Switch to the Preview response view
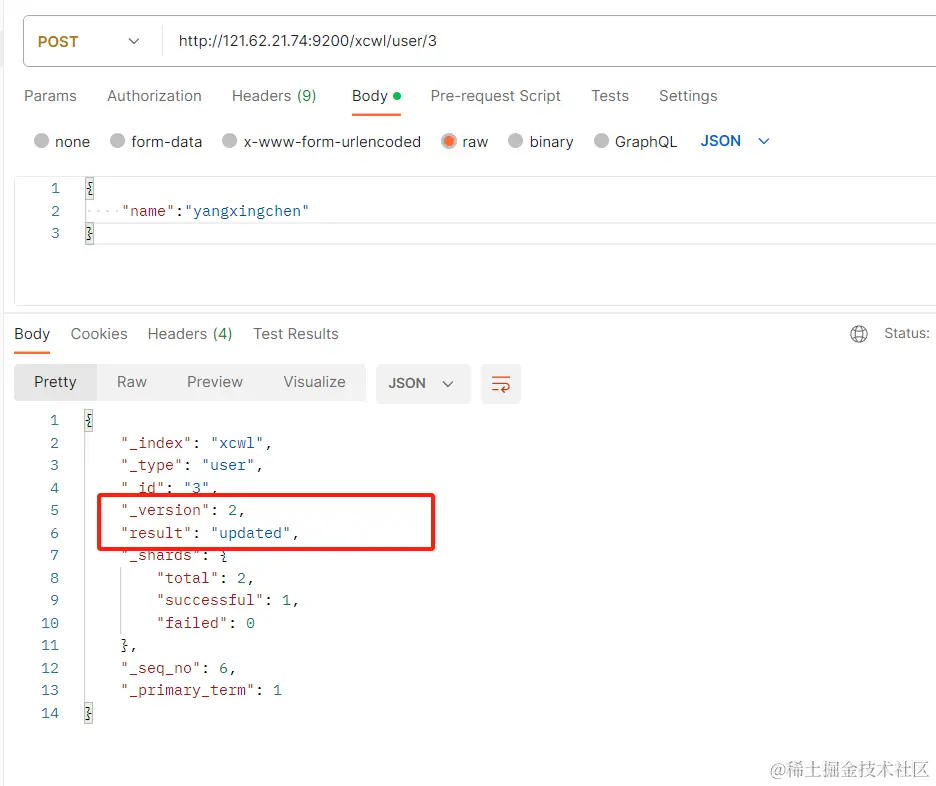 [x=215, y=382]
